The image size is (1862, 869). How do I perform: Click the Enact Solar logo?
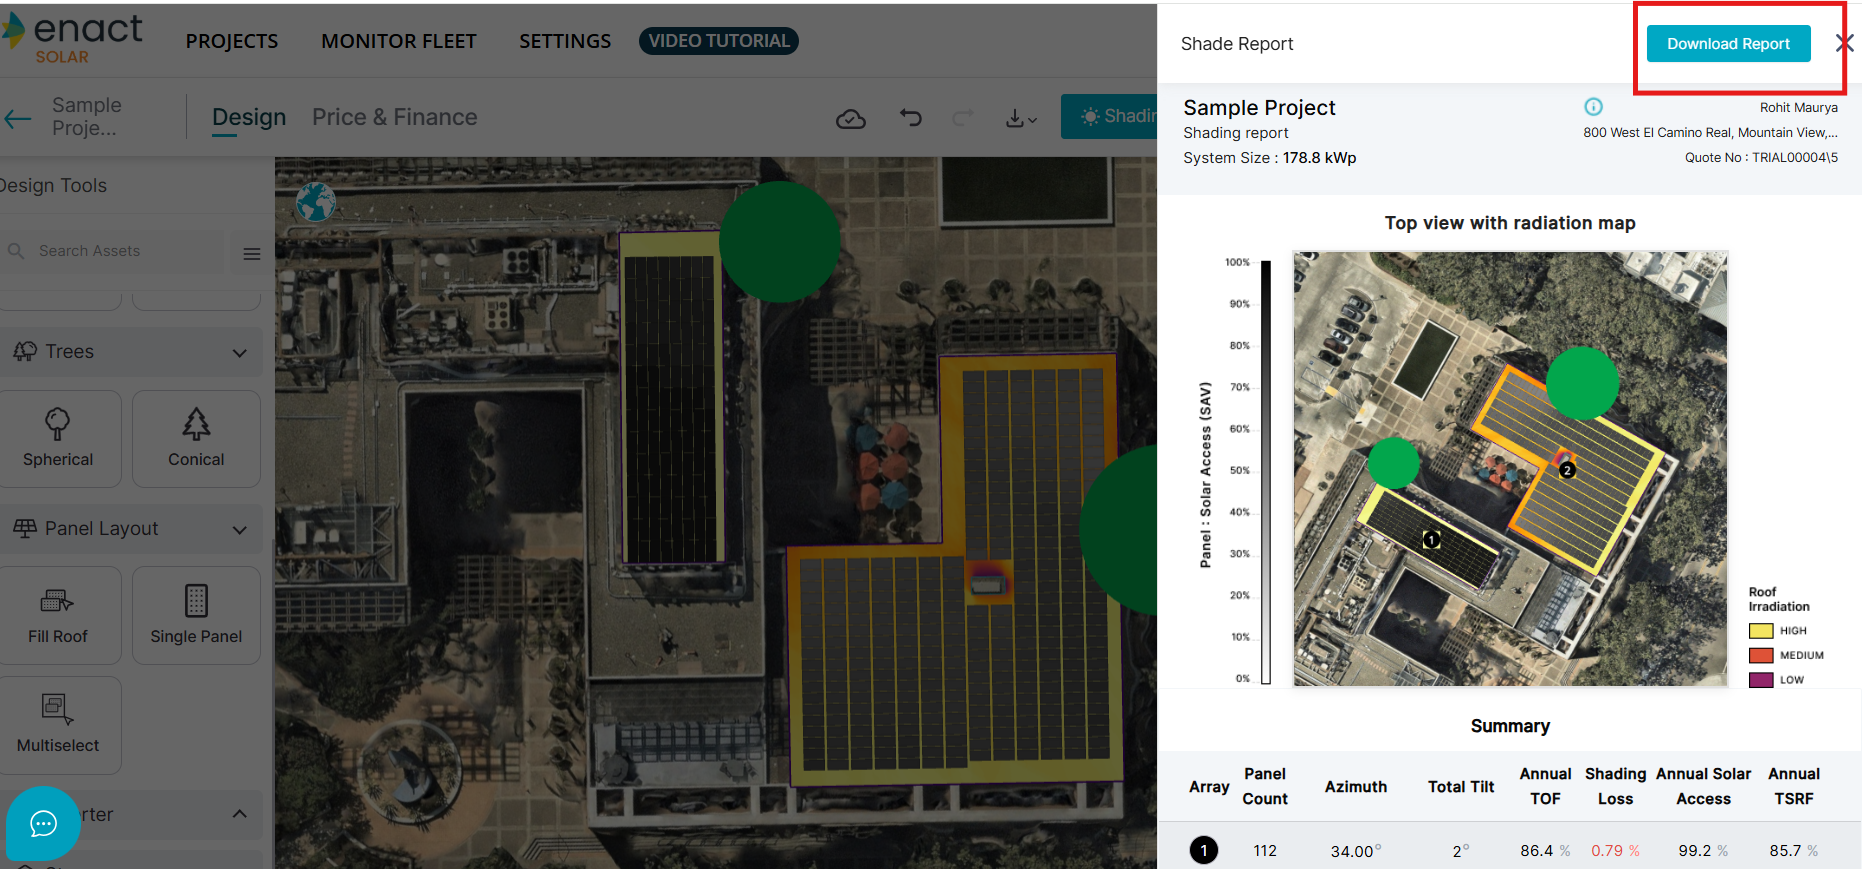(x=72, y=40)
